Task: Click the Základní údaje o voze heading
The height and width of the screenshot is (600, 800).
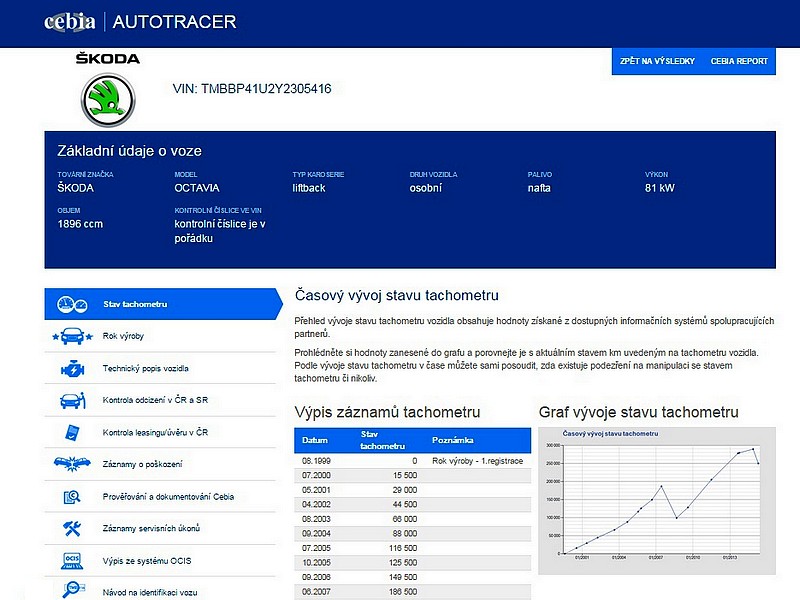Action: (130, 151)
